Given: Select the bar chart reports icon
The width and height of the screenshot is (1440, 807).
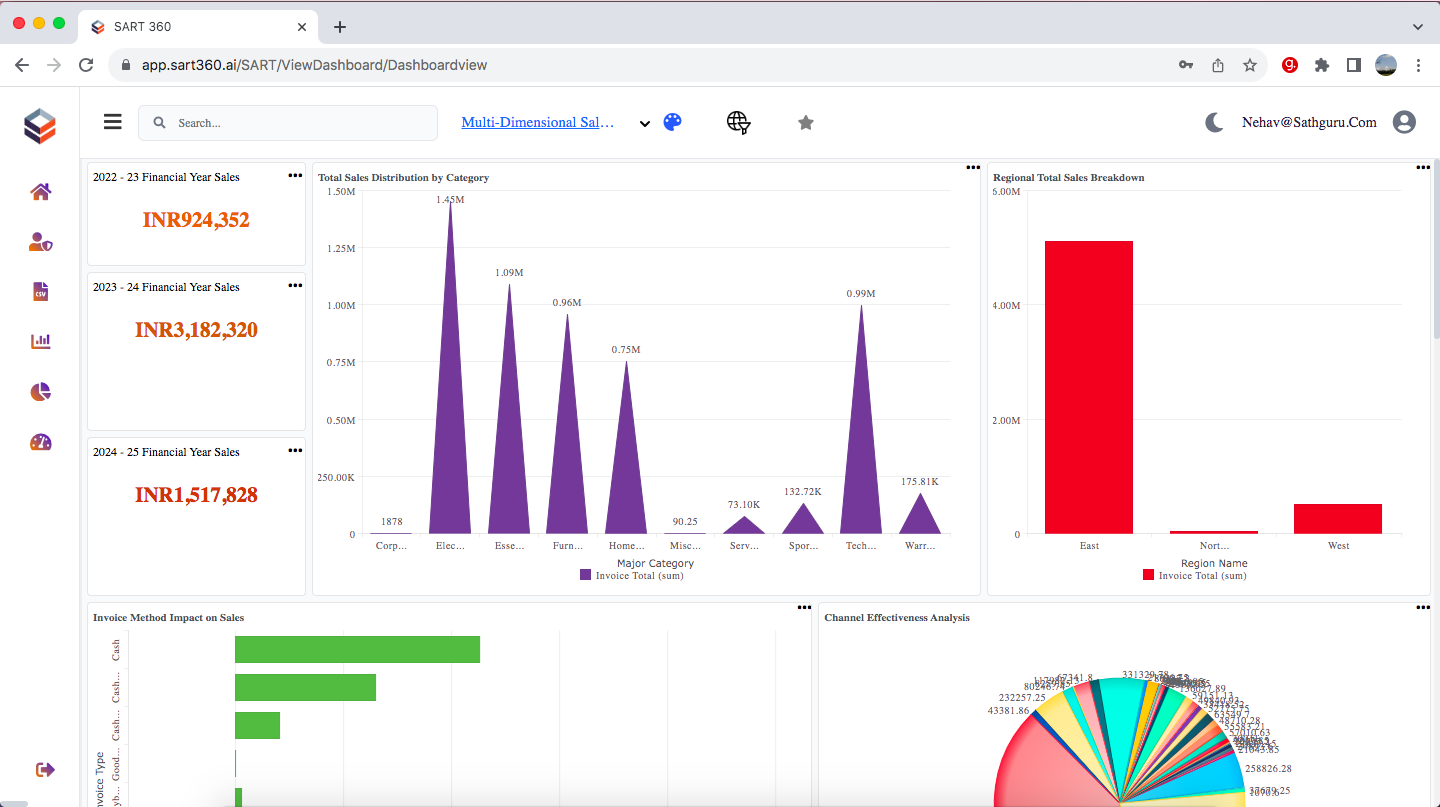Looking at the screenshot, I should coord(40,341).
